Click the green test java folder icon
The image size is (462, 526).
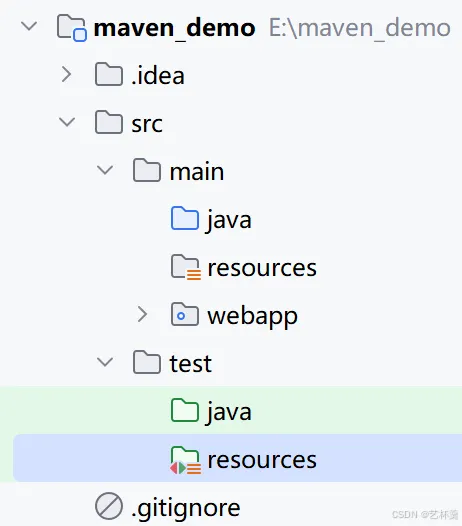185,410
